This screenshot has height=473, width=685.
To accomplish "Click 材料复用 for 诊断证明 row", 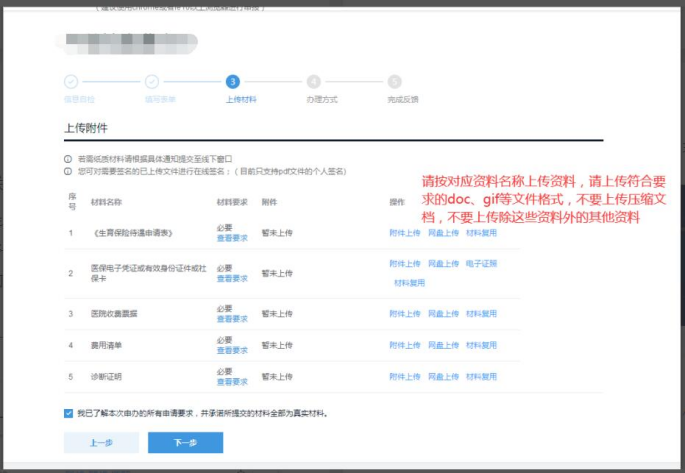I will point(481,377).
